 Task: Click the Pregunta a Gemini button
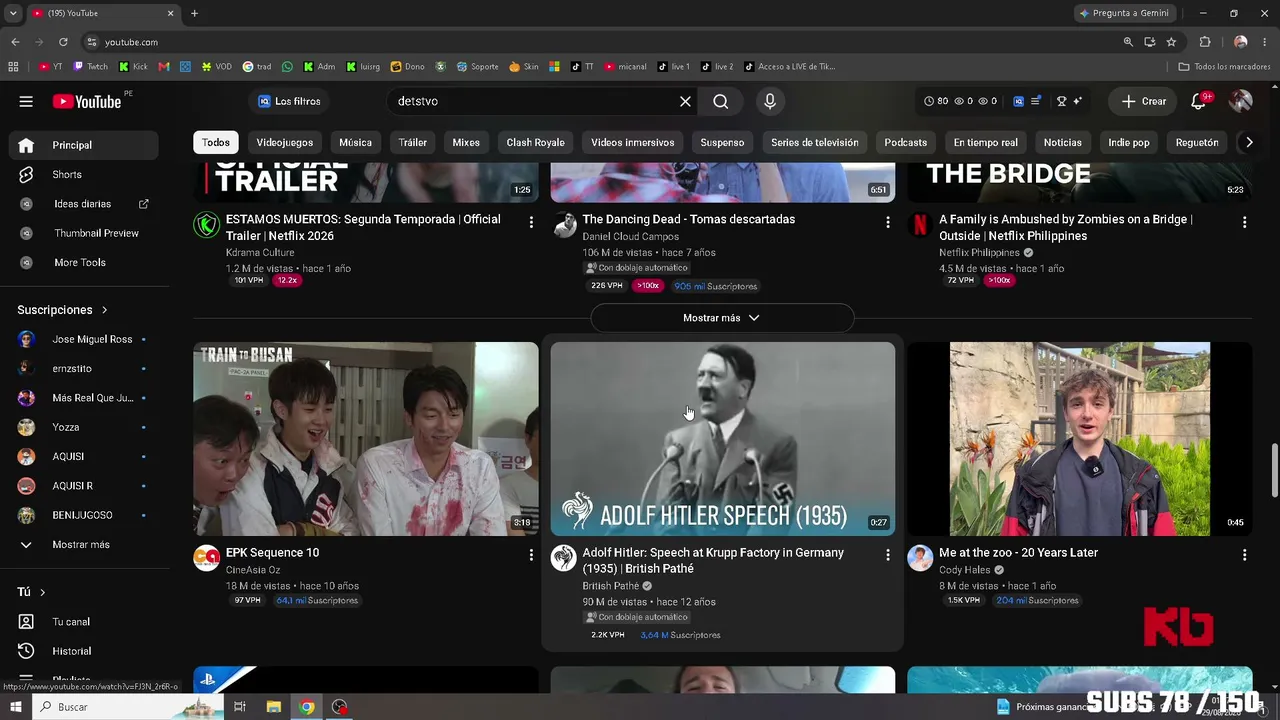(x=1123, y=13)
